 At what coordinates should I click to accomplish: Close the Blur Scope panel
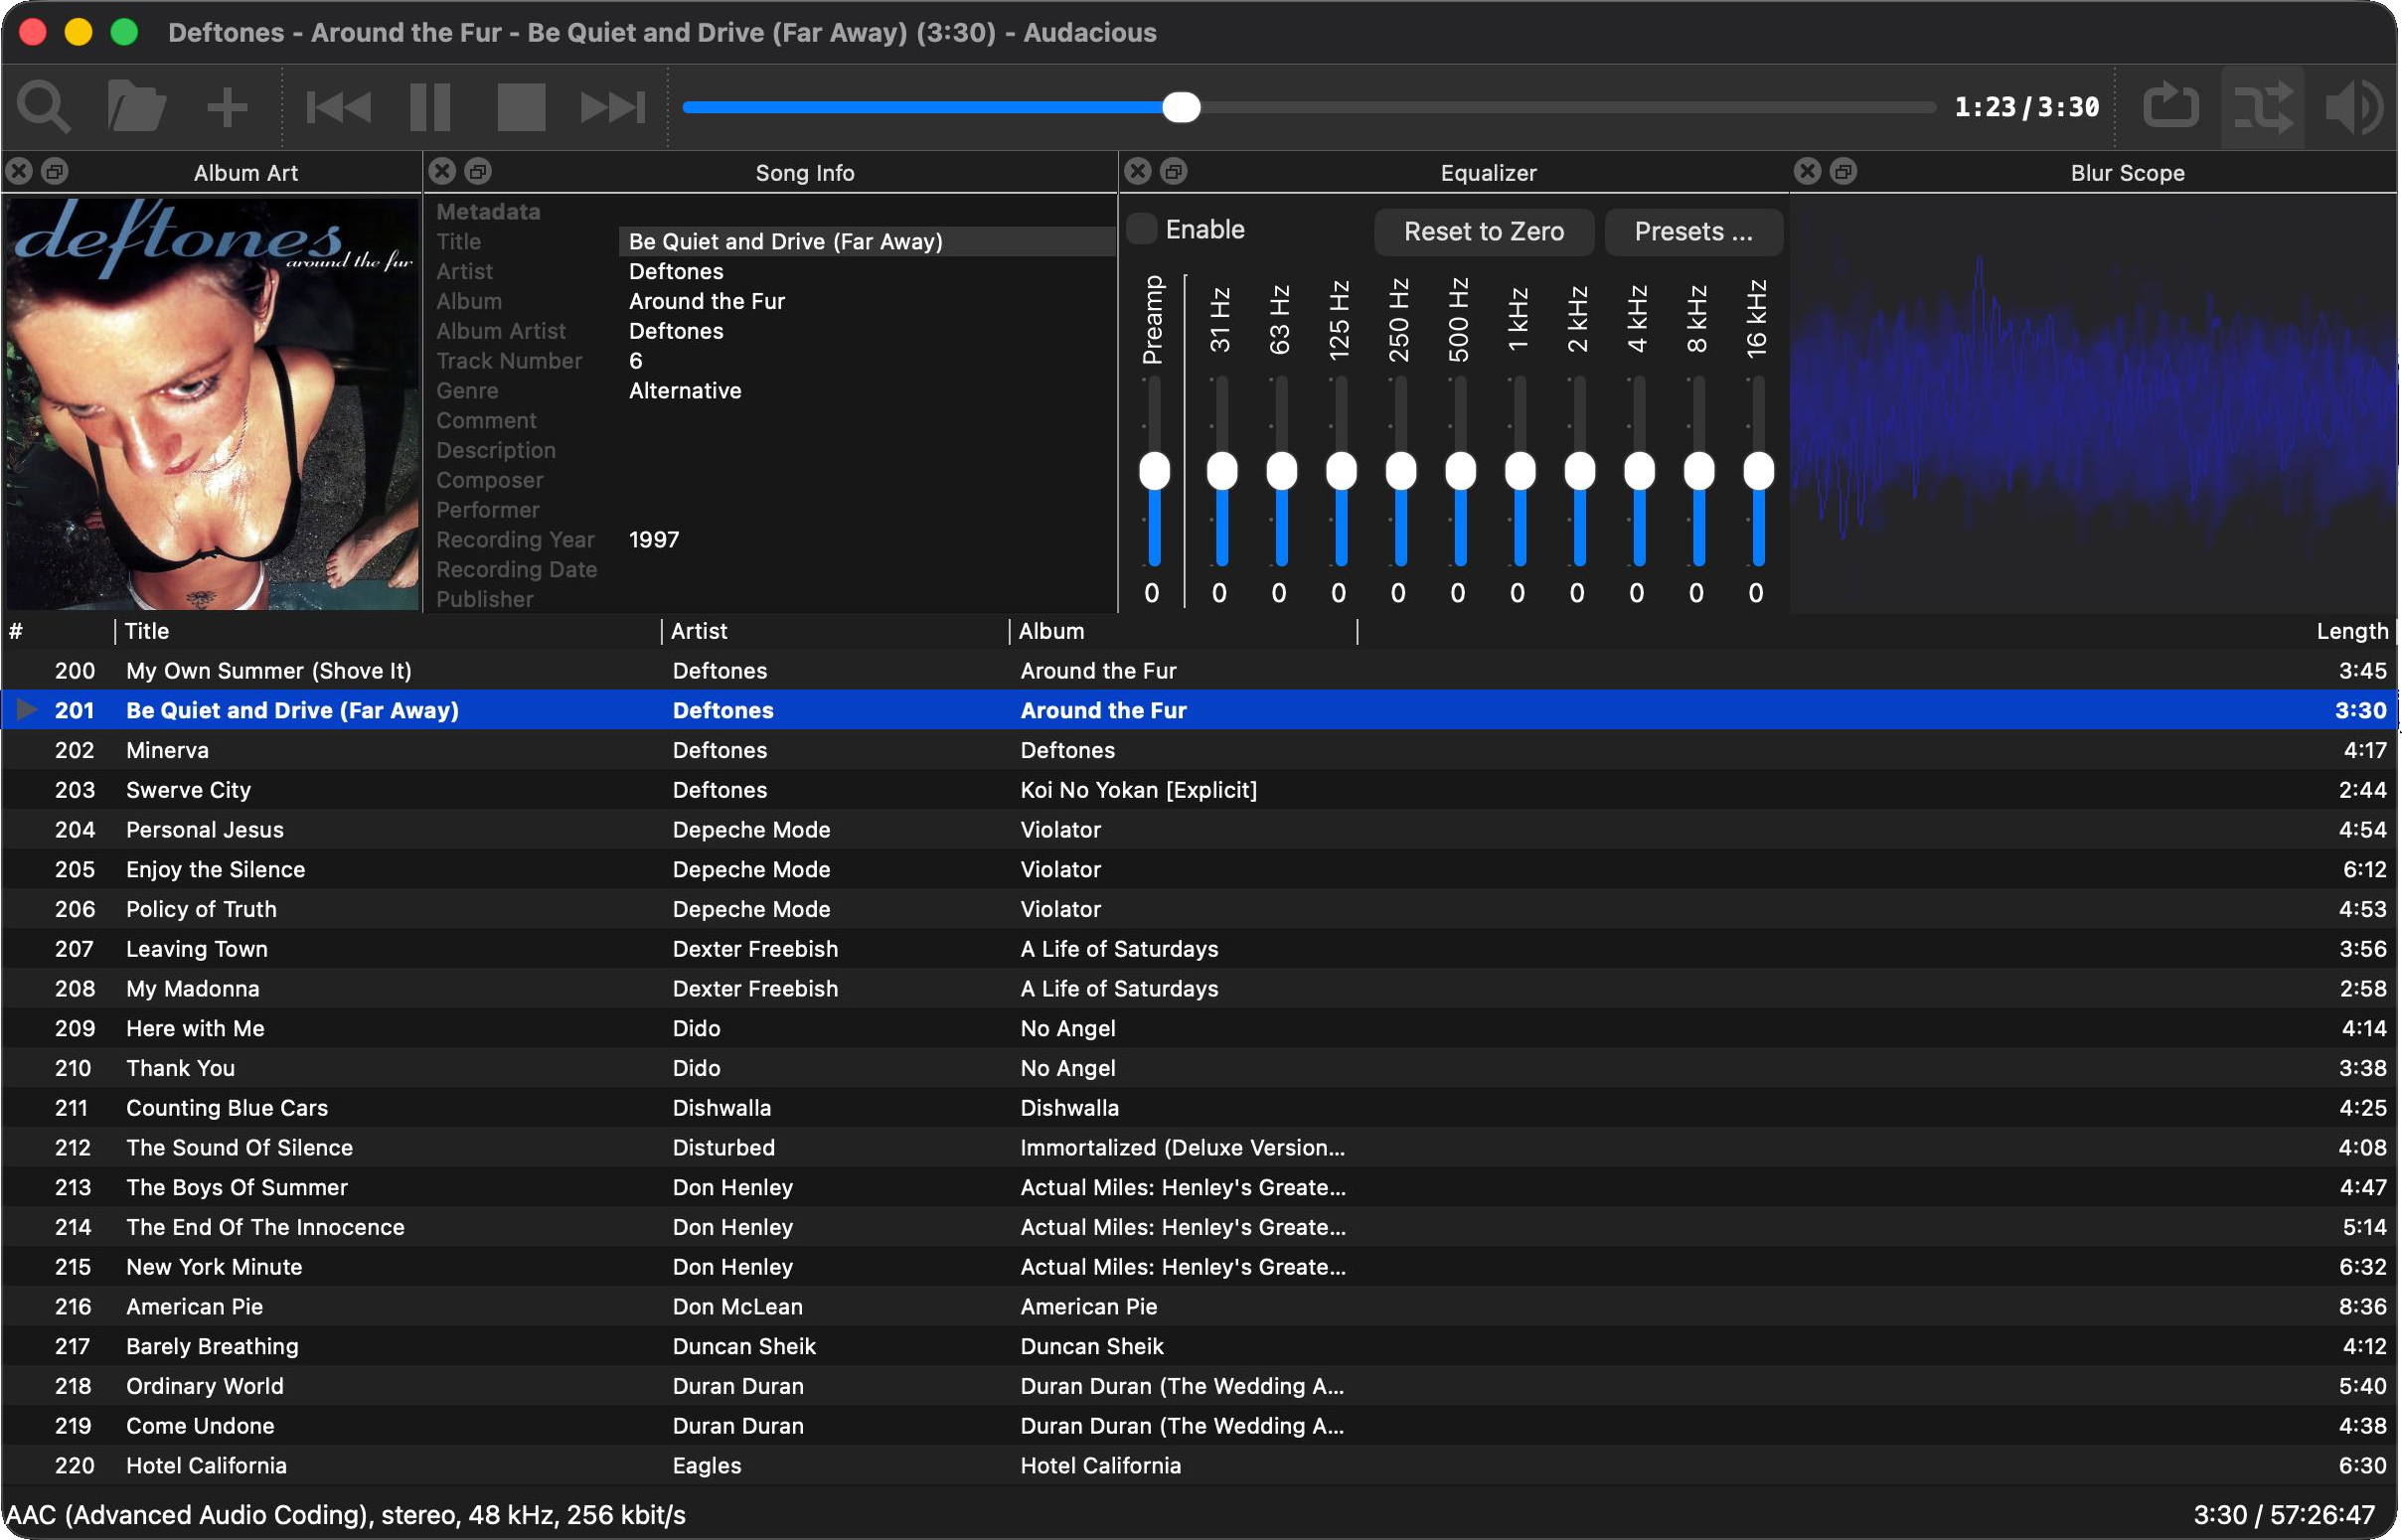(x=1808, y=172)
